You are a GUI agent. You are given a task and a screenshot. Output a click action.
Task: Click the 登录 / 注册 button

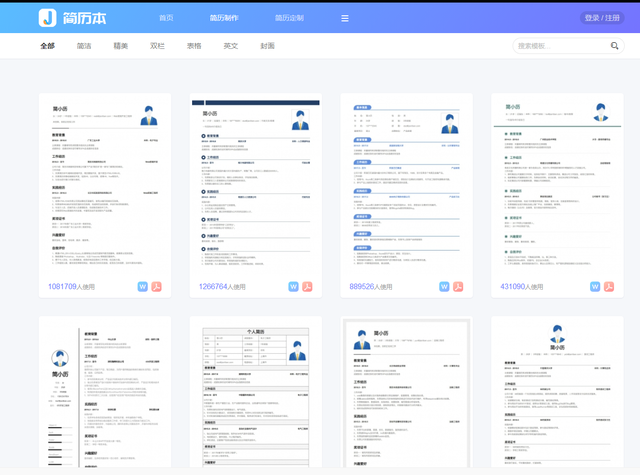[x=602, y=18]
